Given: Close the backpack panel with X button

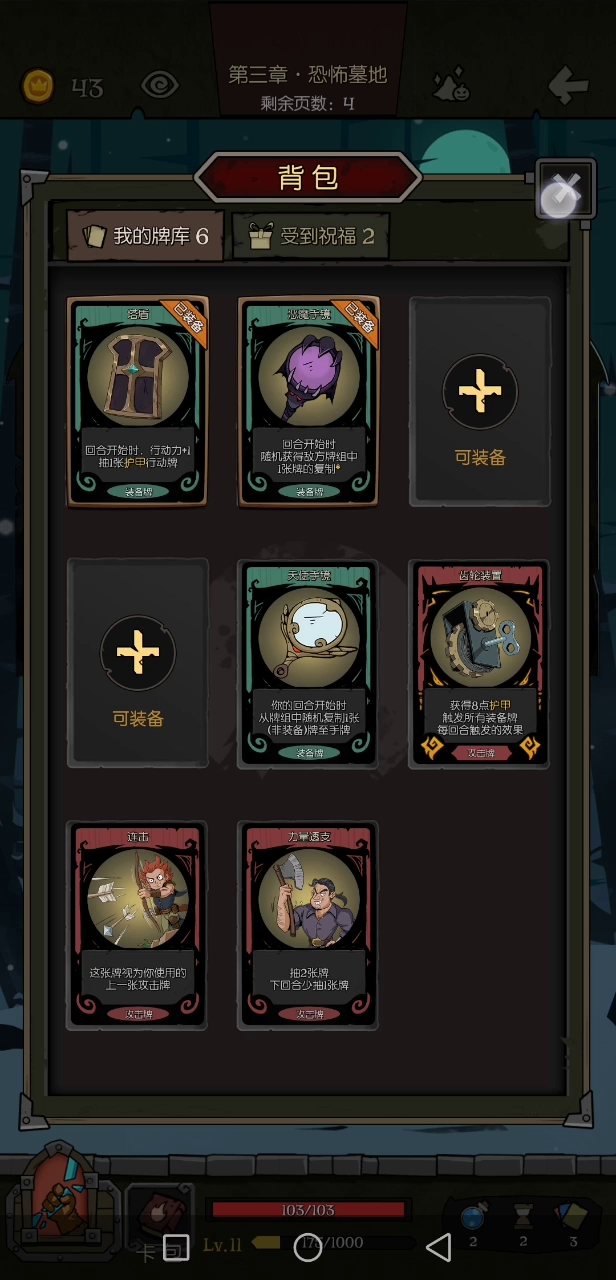Looking at the screenshot, I should [566, 189].
